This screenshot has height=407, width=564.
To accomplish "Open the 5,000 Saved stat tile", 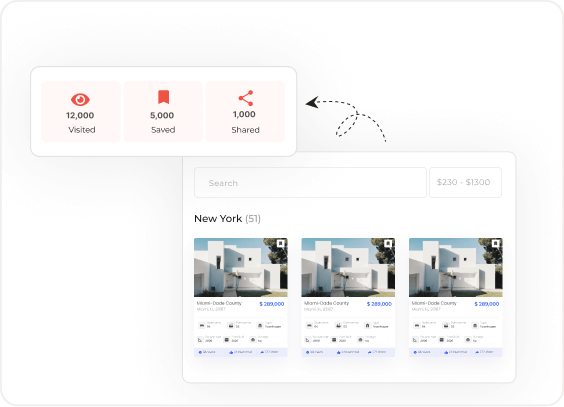I will pos(163,111).
